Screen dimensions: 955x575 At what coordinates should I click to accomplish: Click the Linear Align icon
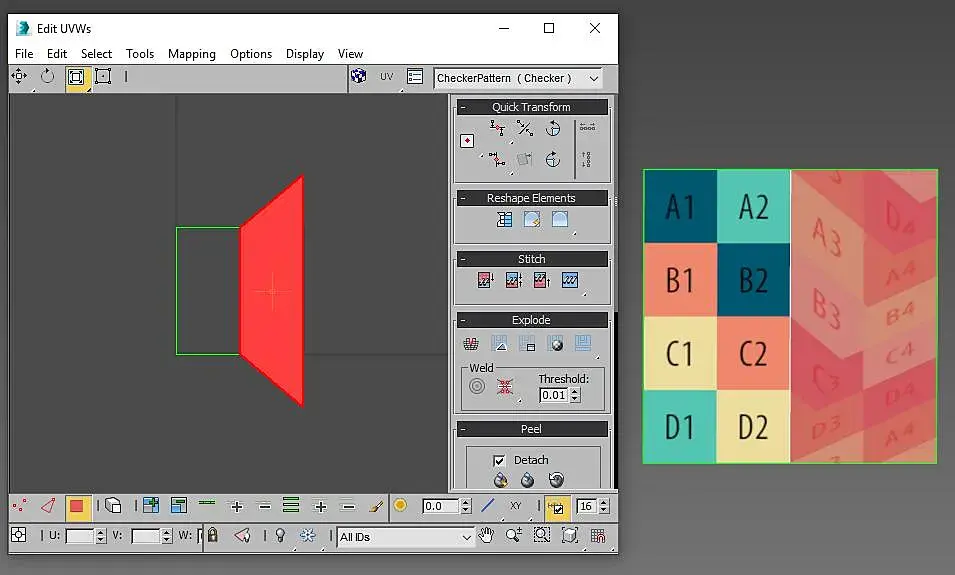pos(524,128)
